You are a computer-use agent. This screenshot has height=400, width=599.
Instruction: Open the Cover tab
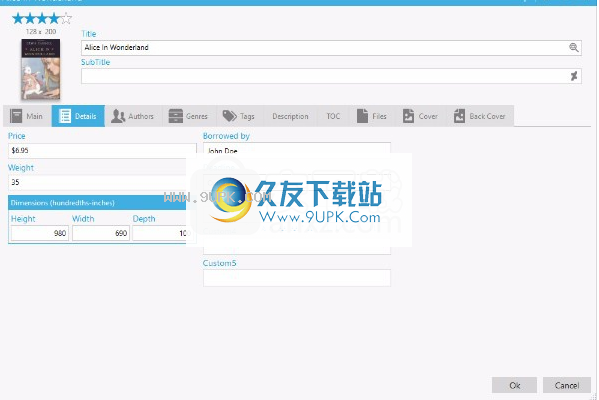tap(421, 116)
